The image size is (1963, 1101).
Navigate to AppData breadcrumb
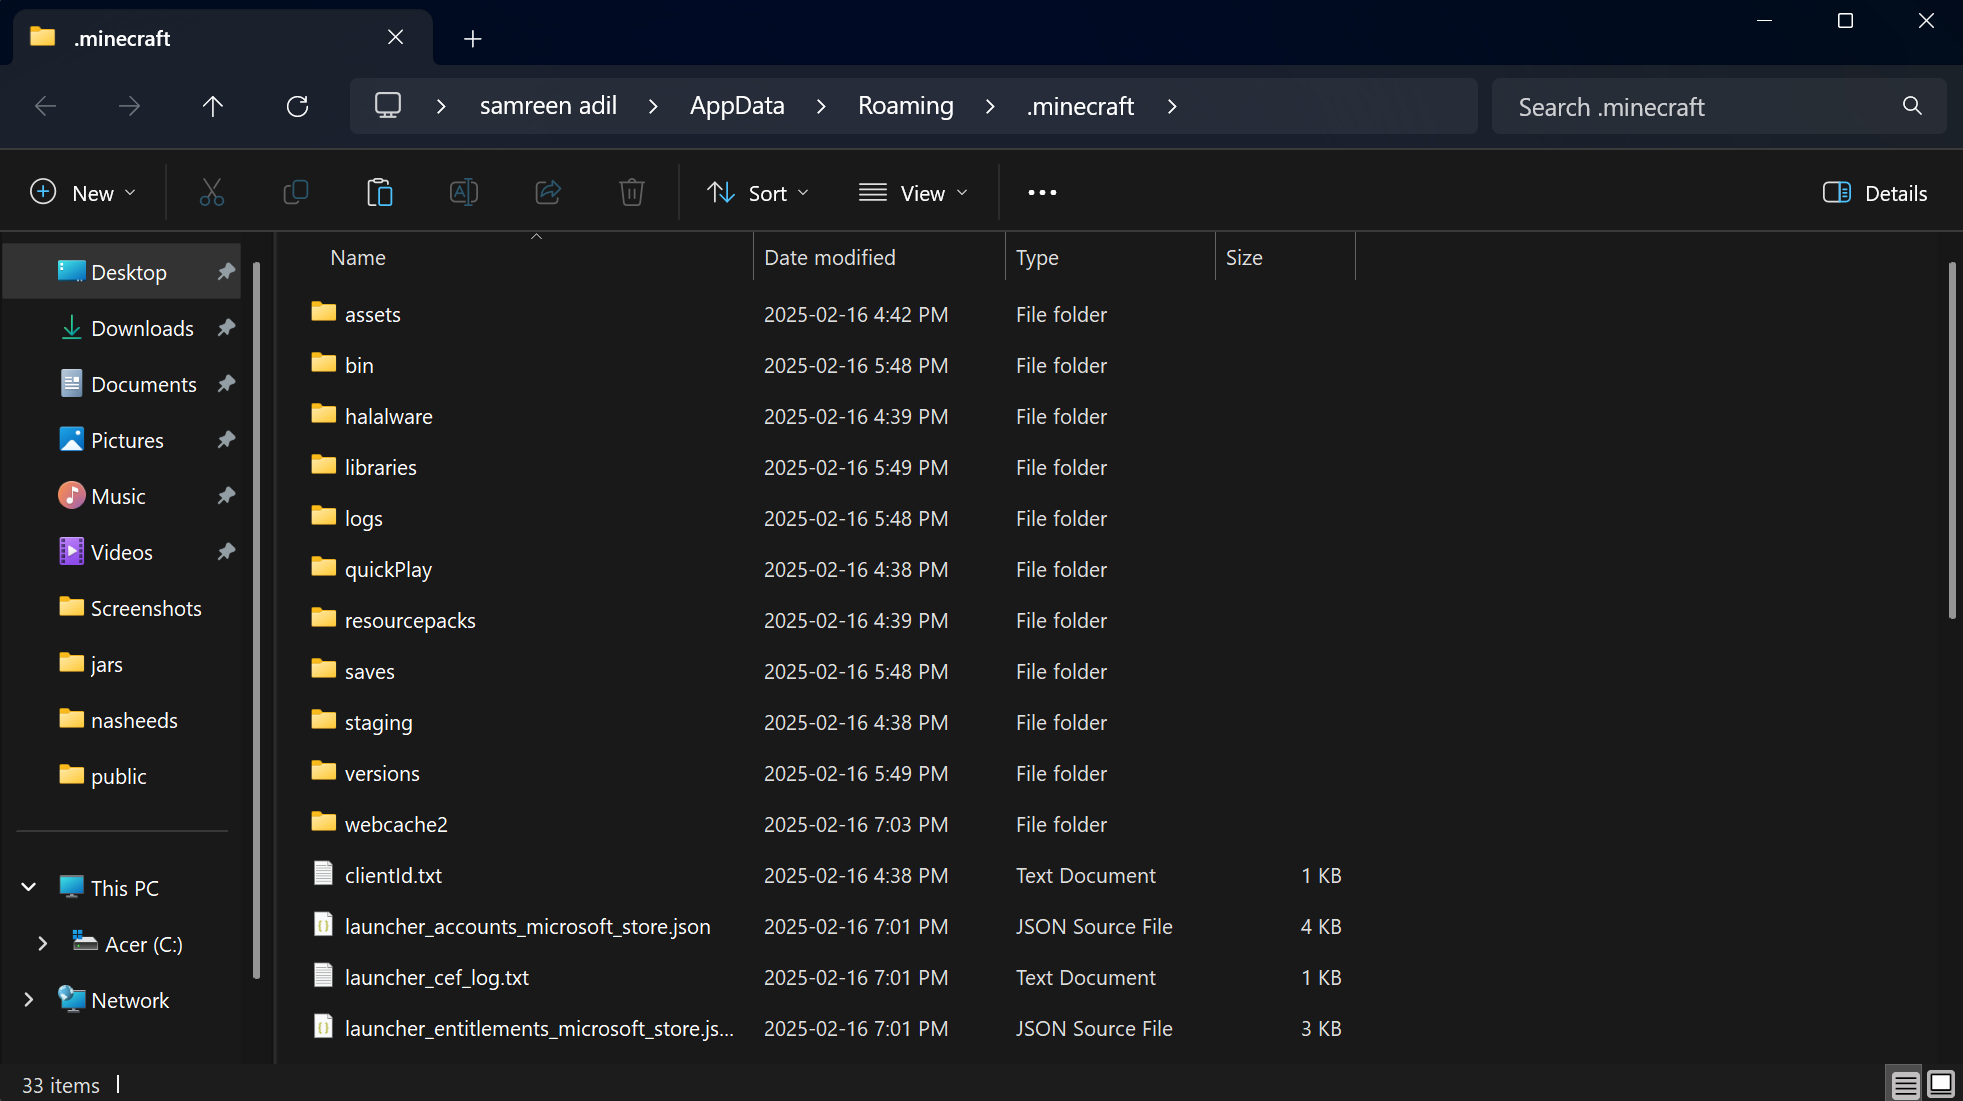point(737,106)
